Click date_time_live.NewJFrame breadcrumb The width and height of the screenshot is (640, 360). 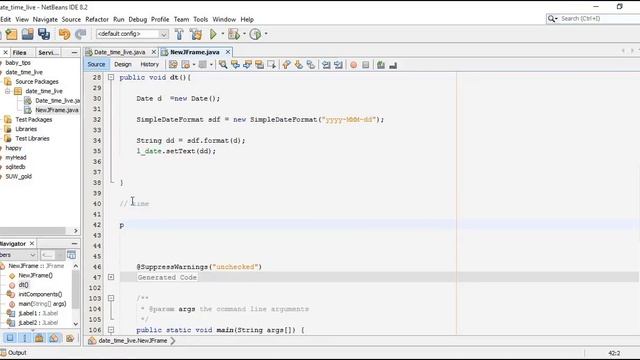pos(133,340)
